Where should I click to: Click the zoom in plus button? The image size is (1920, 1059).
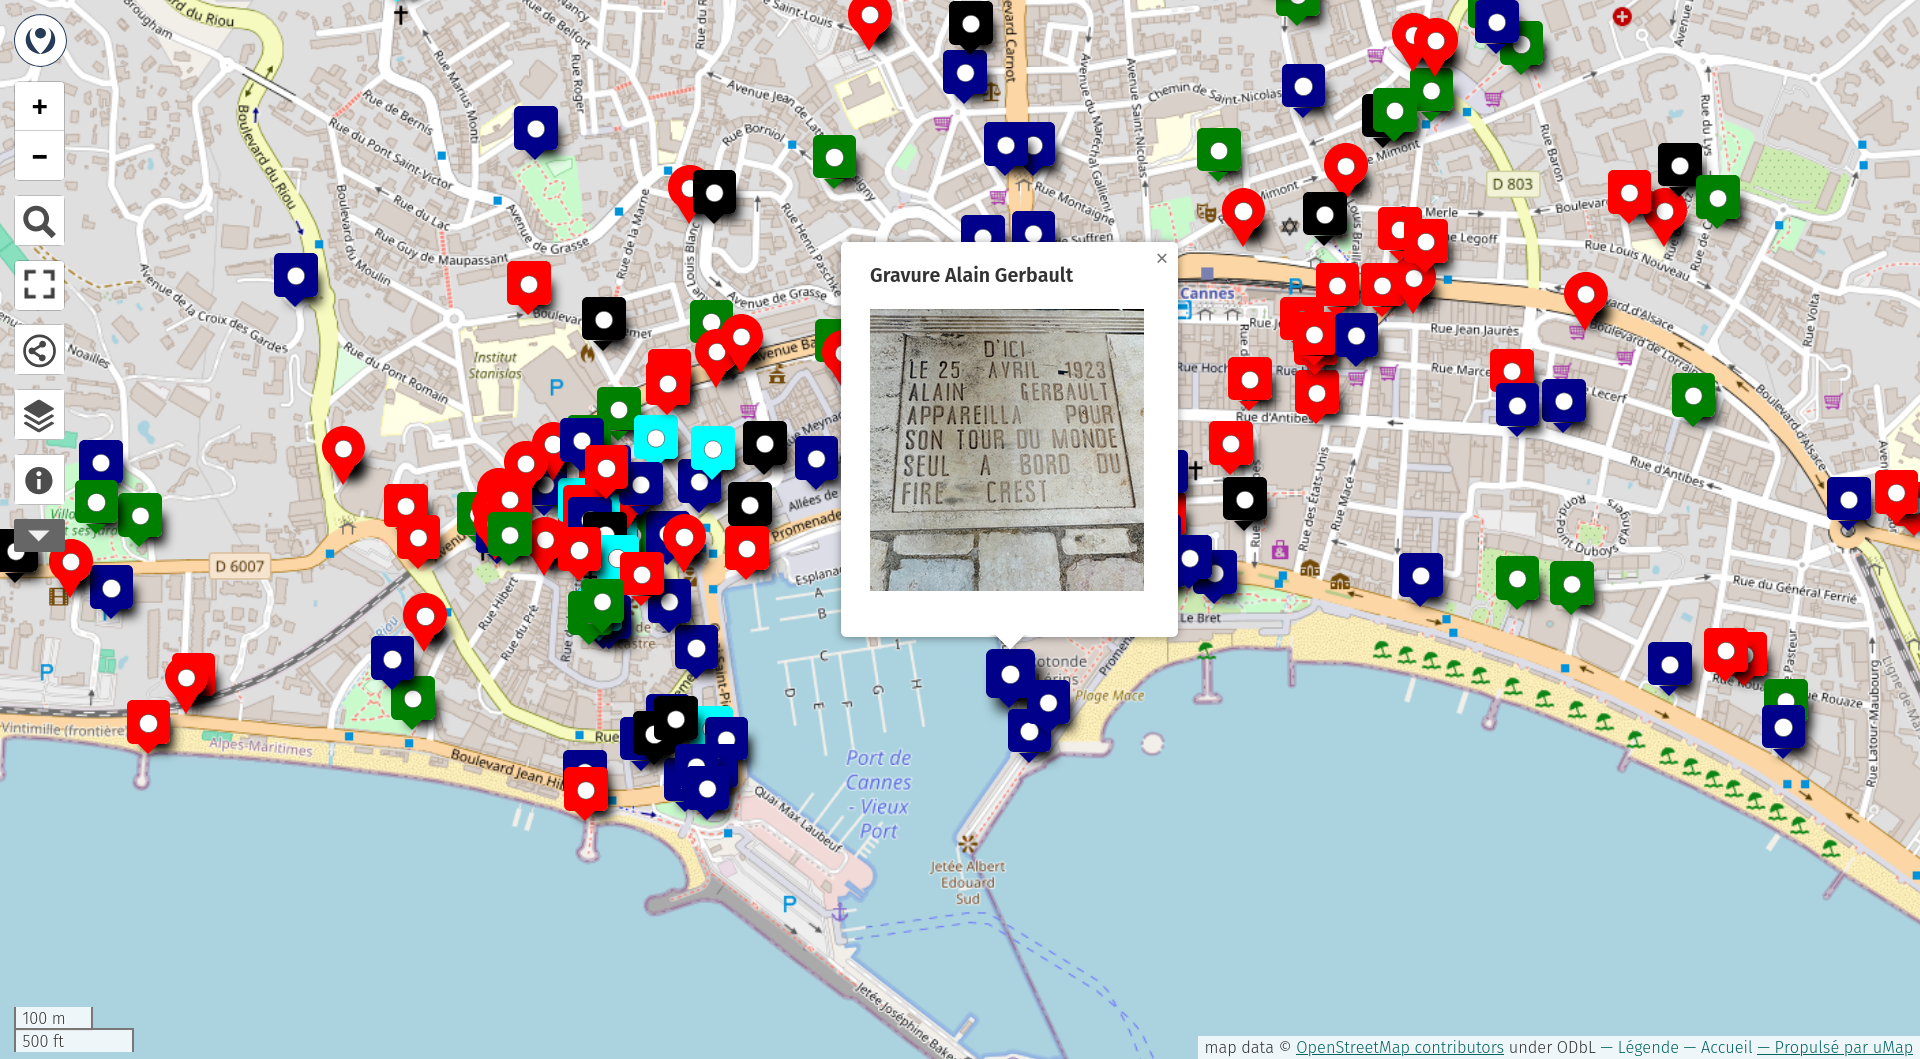click(40, 107)
